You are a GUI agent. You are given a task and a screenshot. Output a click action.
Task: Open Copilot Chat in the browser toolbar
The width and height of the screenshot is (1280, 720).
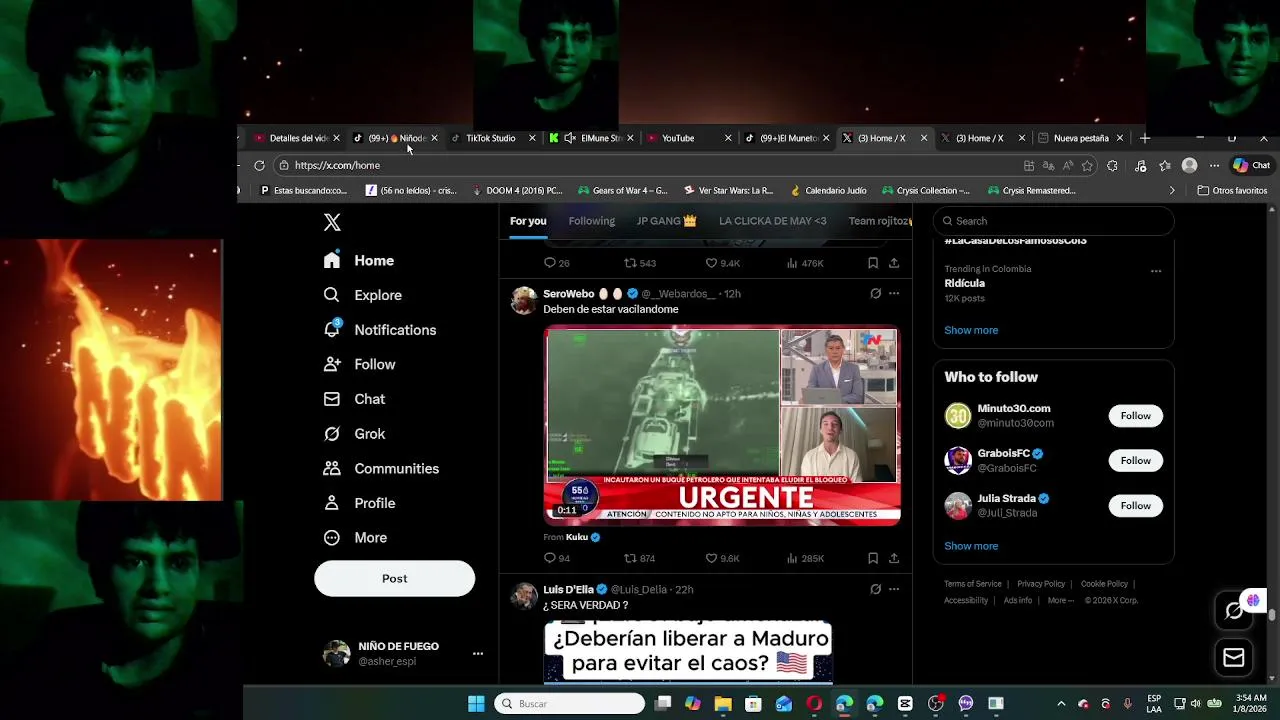pos(1251,166)
